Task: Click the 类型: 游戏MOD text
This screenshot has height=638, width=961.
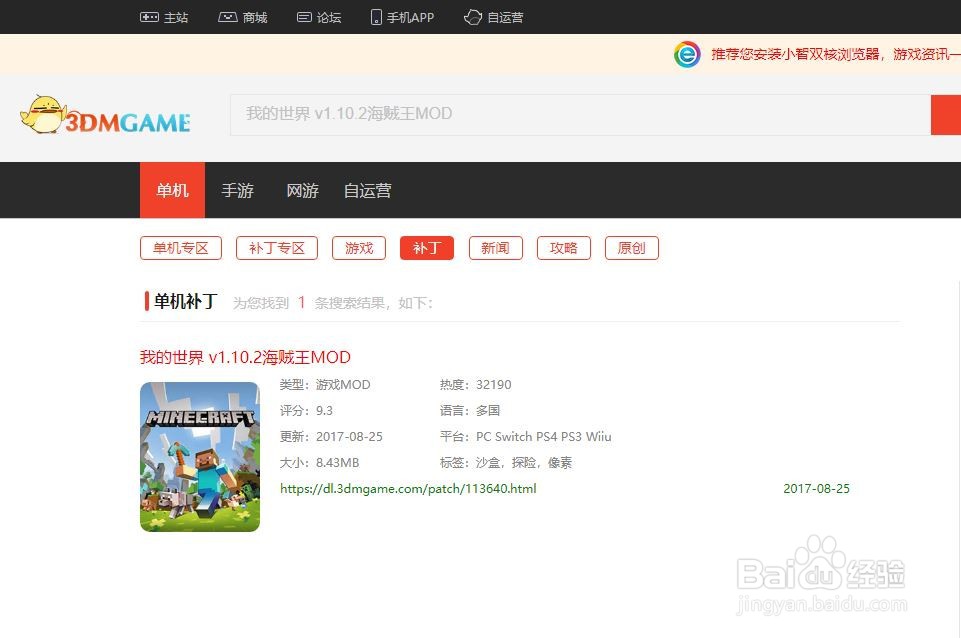Action: (325, 384)
